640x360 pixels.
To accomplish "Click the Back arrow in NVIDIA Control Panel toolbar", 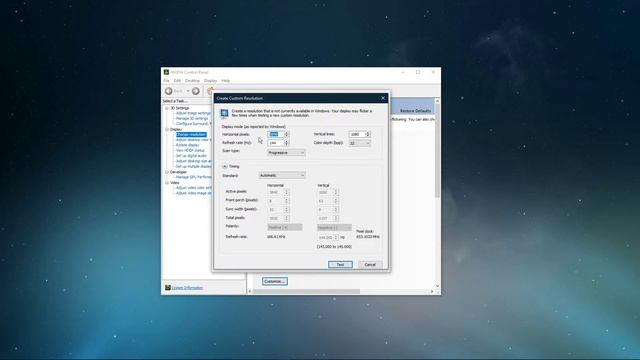I will 169,91.
